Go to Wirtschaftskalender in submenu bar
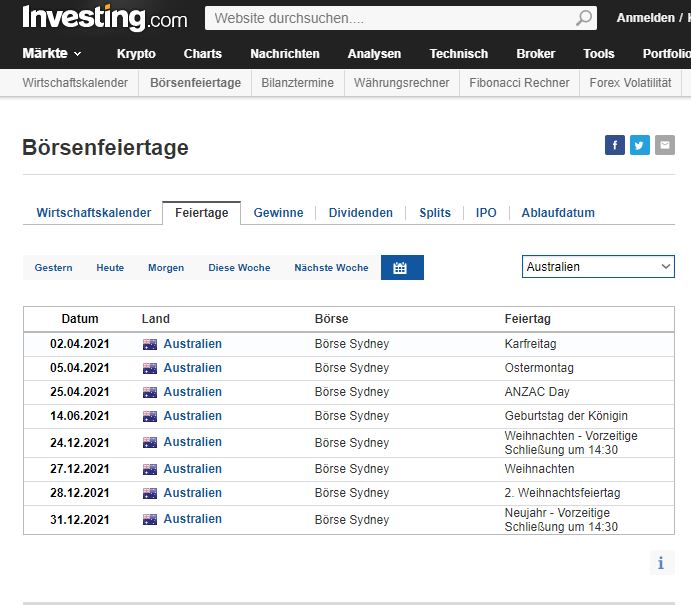The width and height of the screenshot is (691, 606). [75, 82]
